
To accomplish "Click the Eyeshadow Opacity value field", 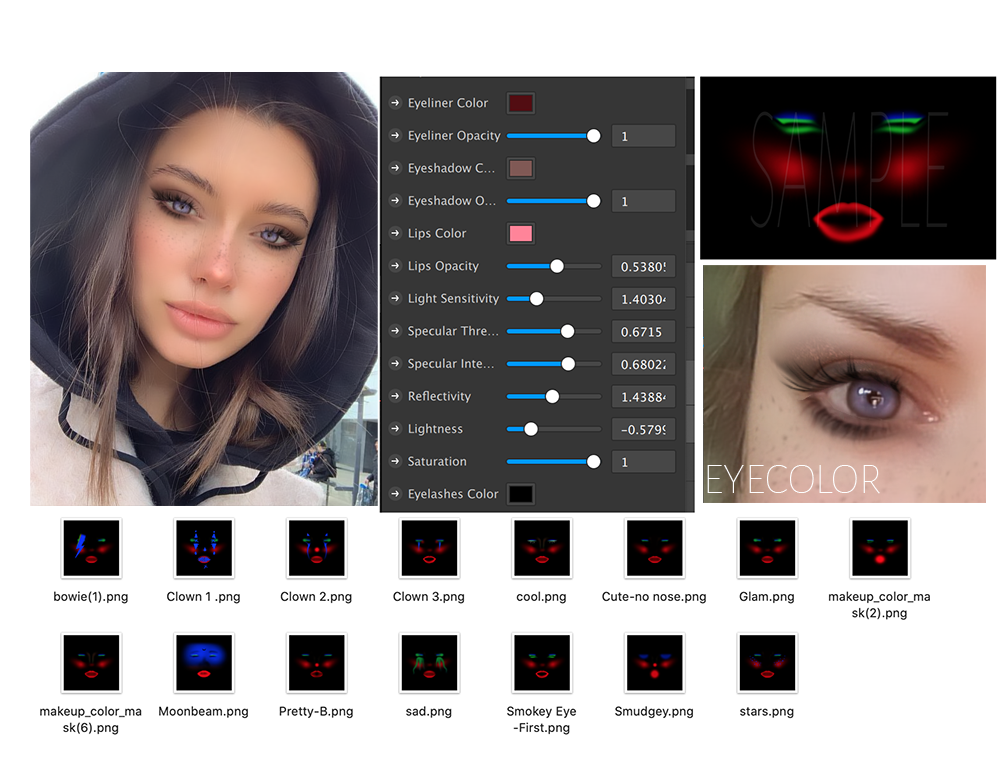I will click(643, 201).
